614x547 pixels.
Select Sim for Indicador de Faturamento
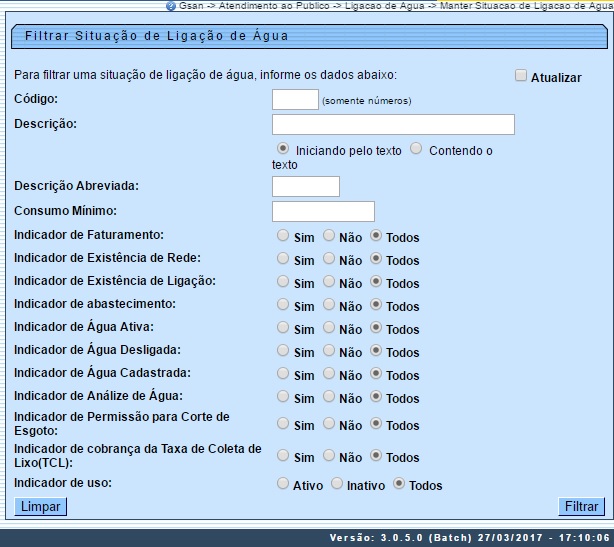283,236
